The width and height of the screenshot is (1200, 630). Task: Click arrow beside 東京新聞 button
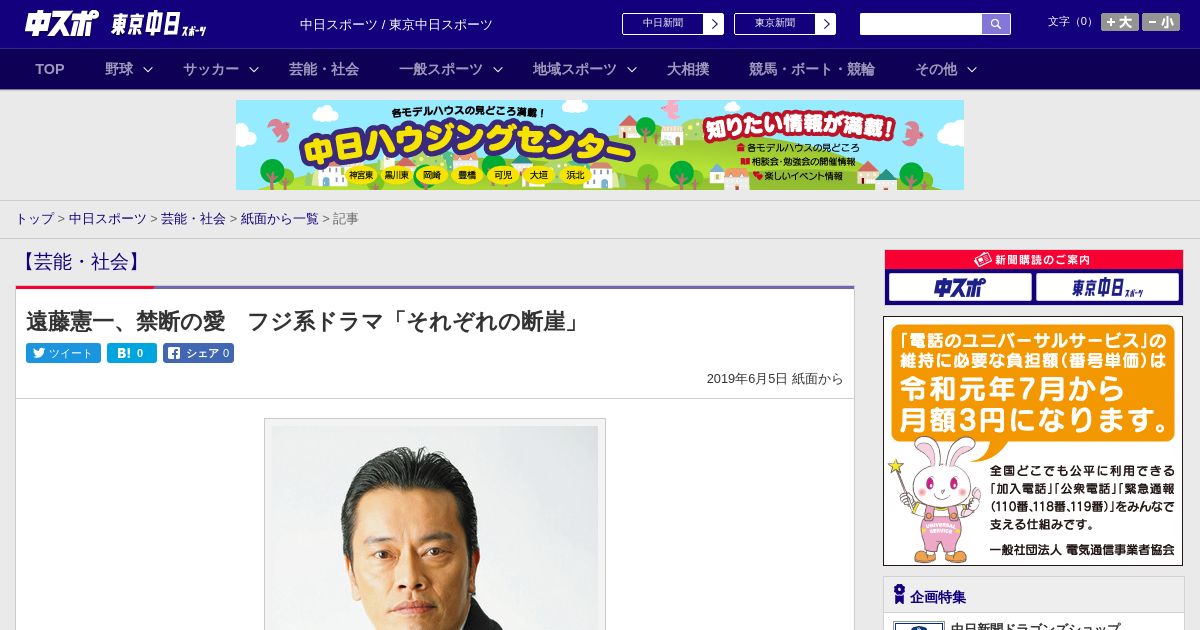click(825, 24)
